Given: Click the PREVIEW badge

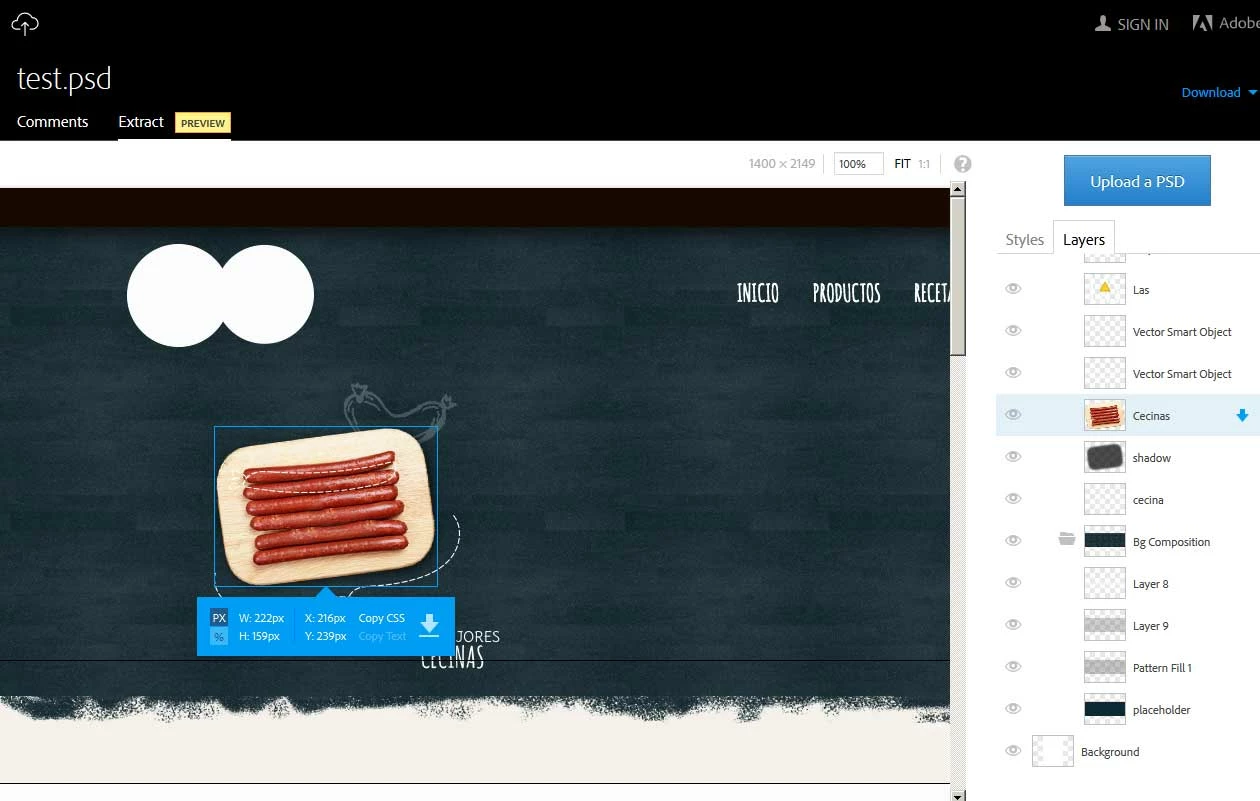Looking at the screenshot, I should coord(203,123).
